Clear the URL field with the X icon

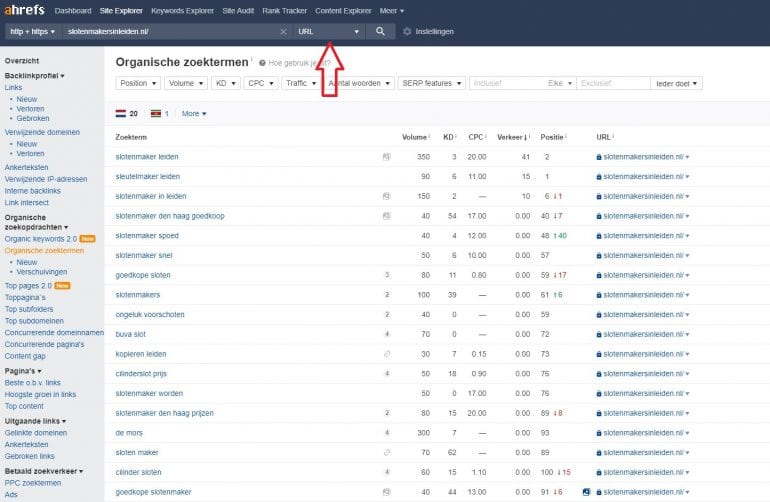click(283, 31)
